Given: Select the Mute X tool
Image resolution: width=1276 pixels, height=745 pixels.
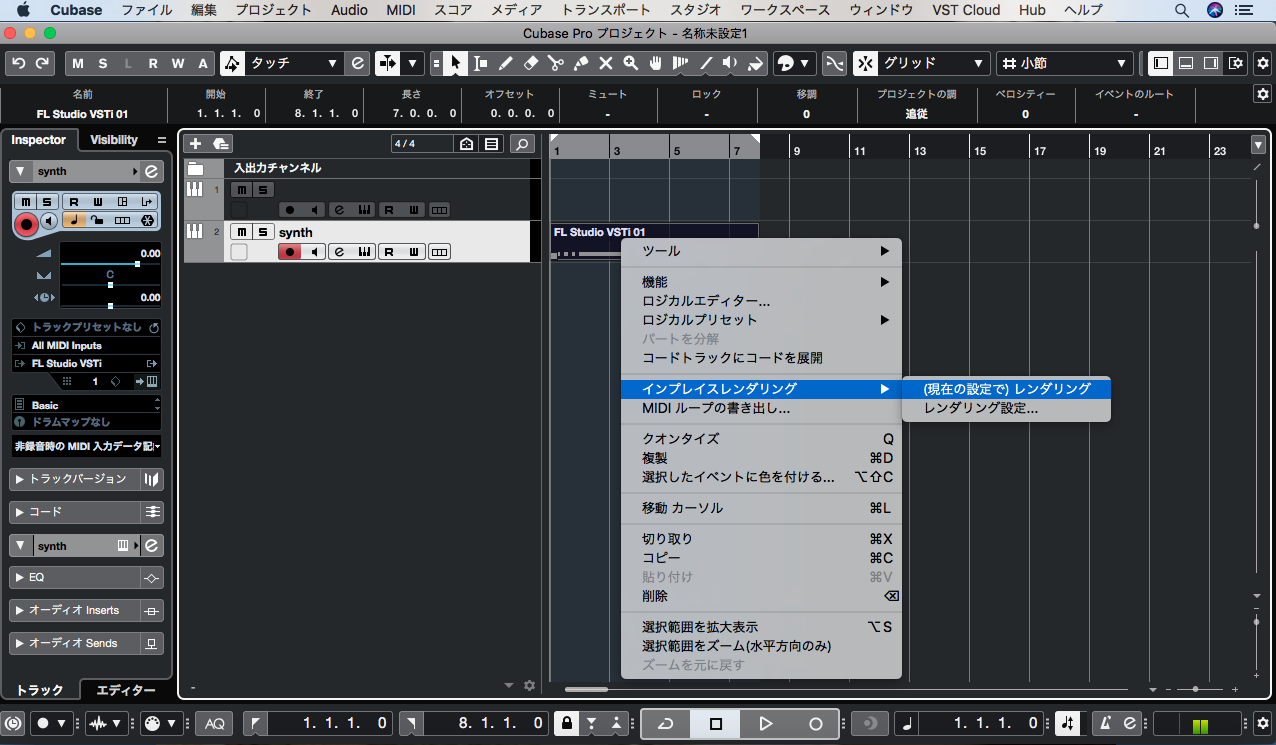Looking at the screenshot, I should tap(606, 63).
